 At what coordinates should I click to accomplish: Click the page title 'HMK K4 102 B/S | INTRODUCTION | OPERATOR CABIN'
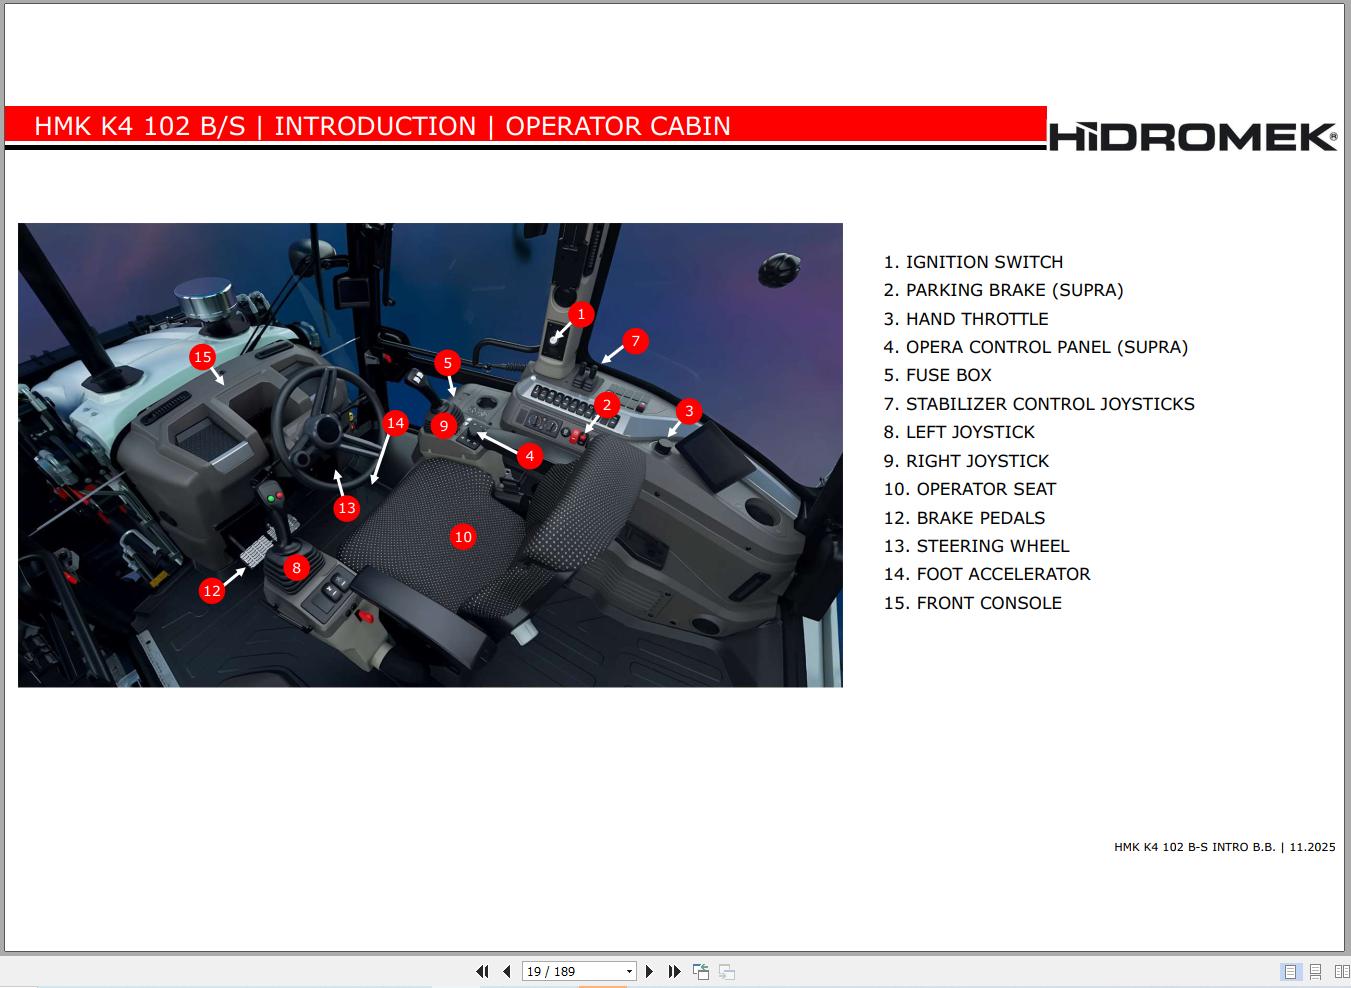coord(382,126)
